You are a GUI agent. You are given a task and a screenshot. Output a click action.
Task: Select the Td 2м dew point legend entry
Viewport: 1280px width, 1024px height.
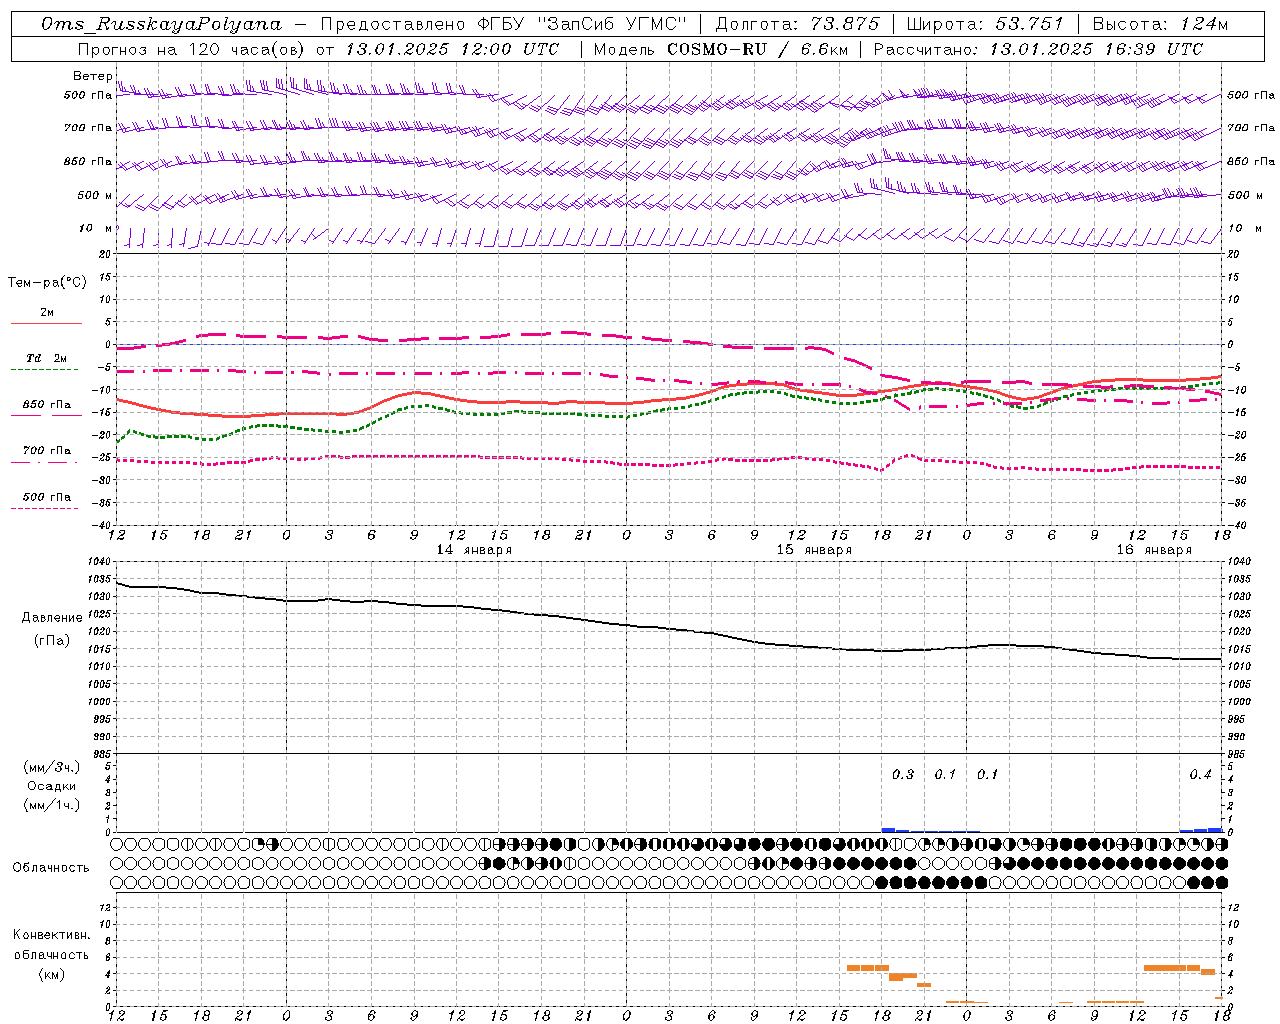coord(47,358)
